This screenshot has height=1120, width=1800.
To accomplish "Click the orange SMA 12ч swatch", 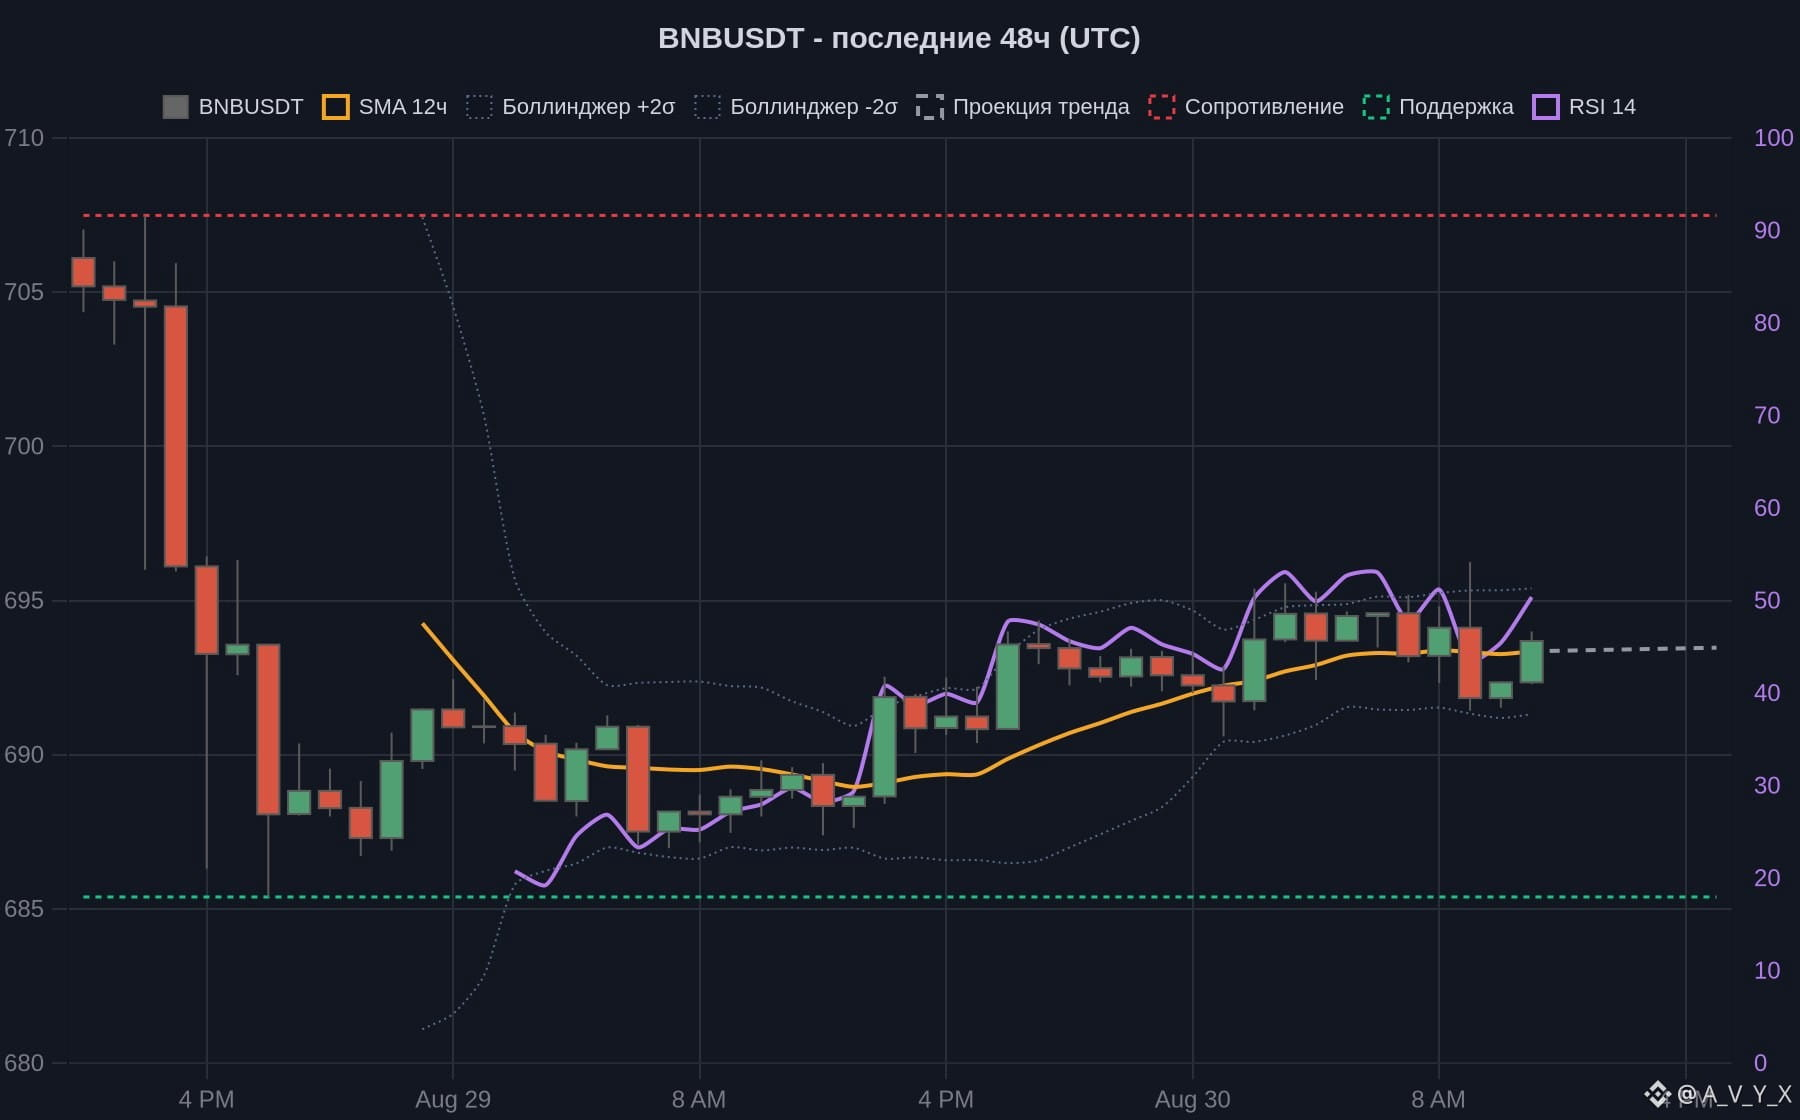I will [x=336, y=107].
